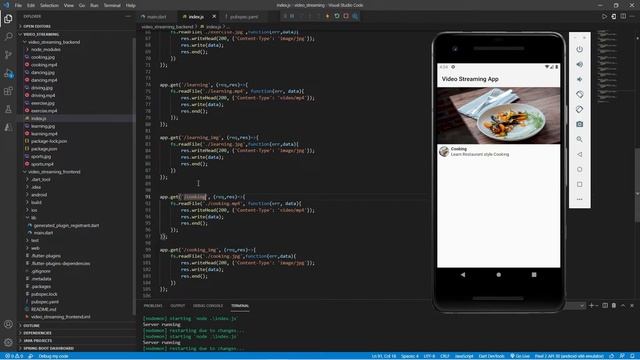Kill terminal with the trash icon
640x360 pixels.
pos(614,305)
